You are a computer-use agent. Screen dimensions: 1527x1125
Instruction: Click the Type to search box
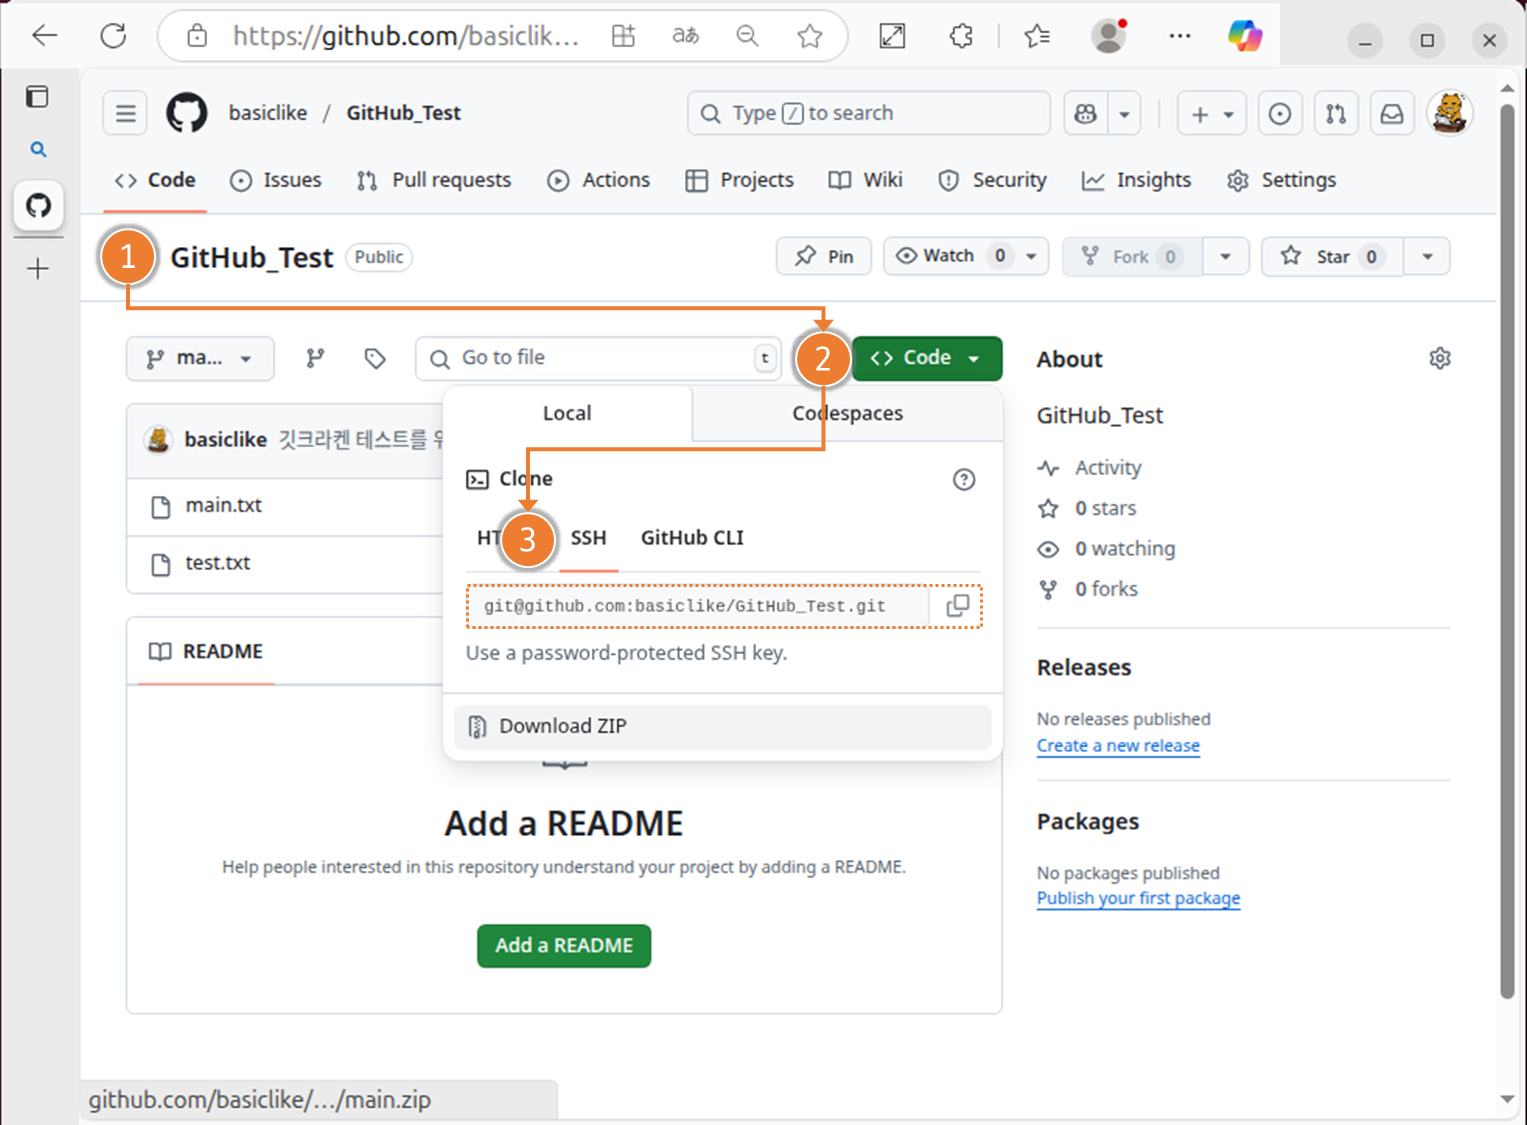868,113
